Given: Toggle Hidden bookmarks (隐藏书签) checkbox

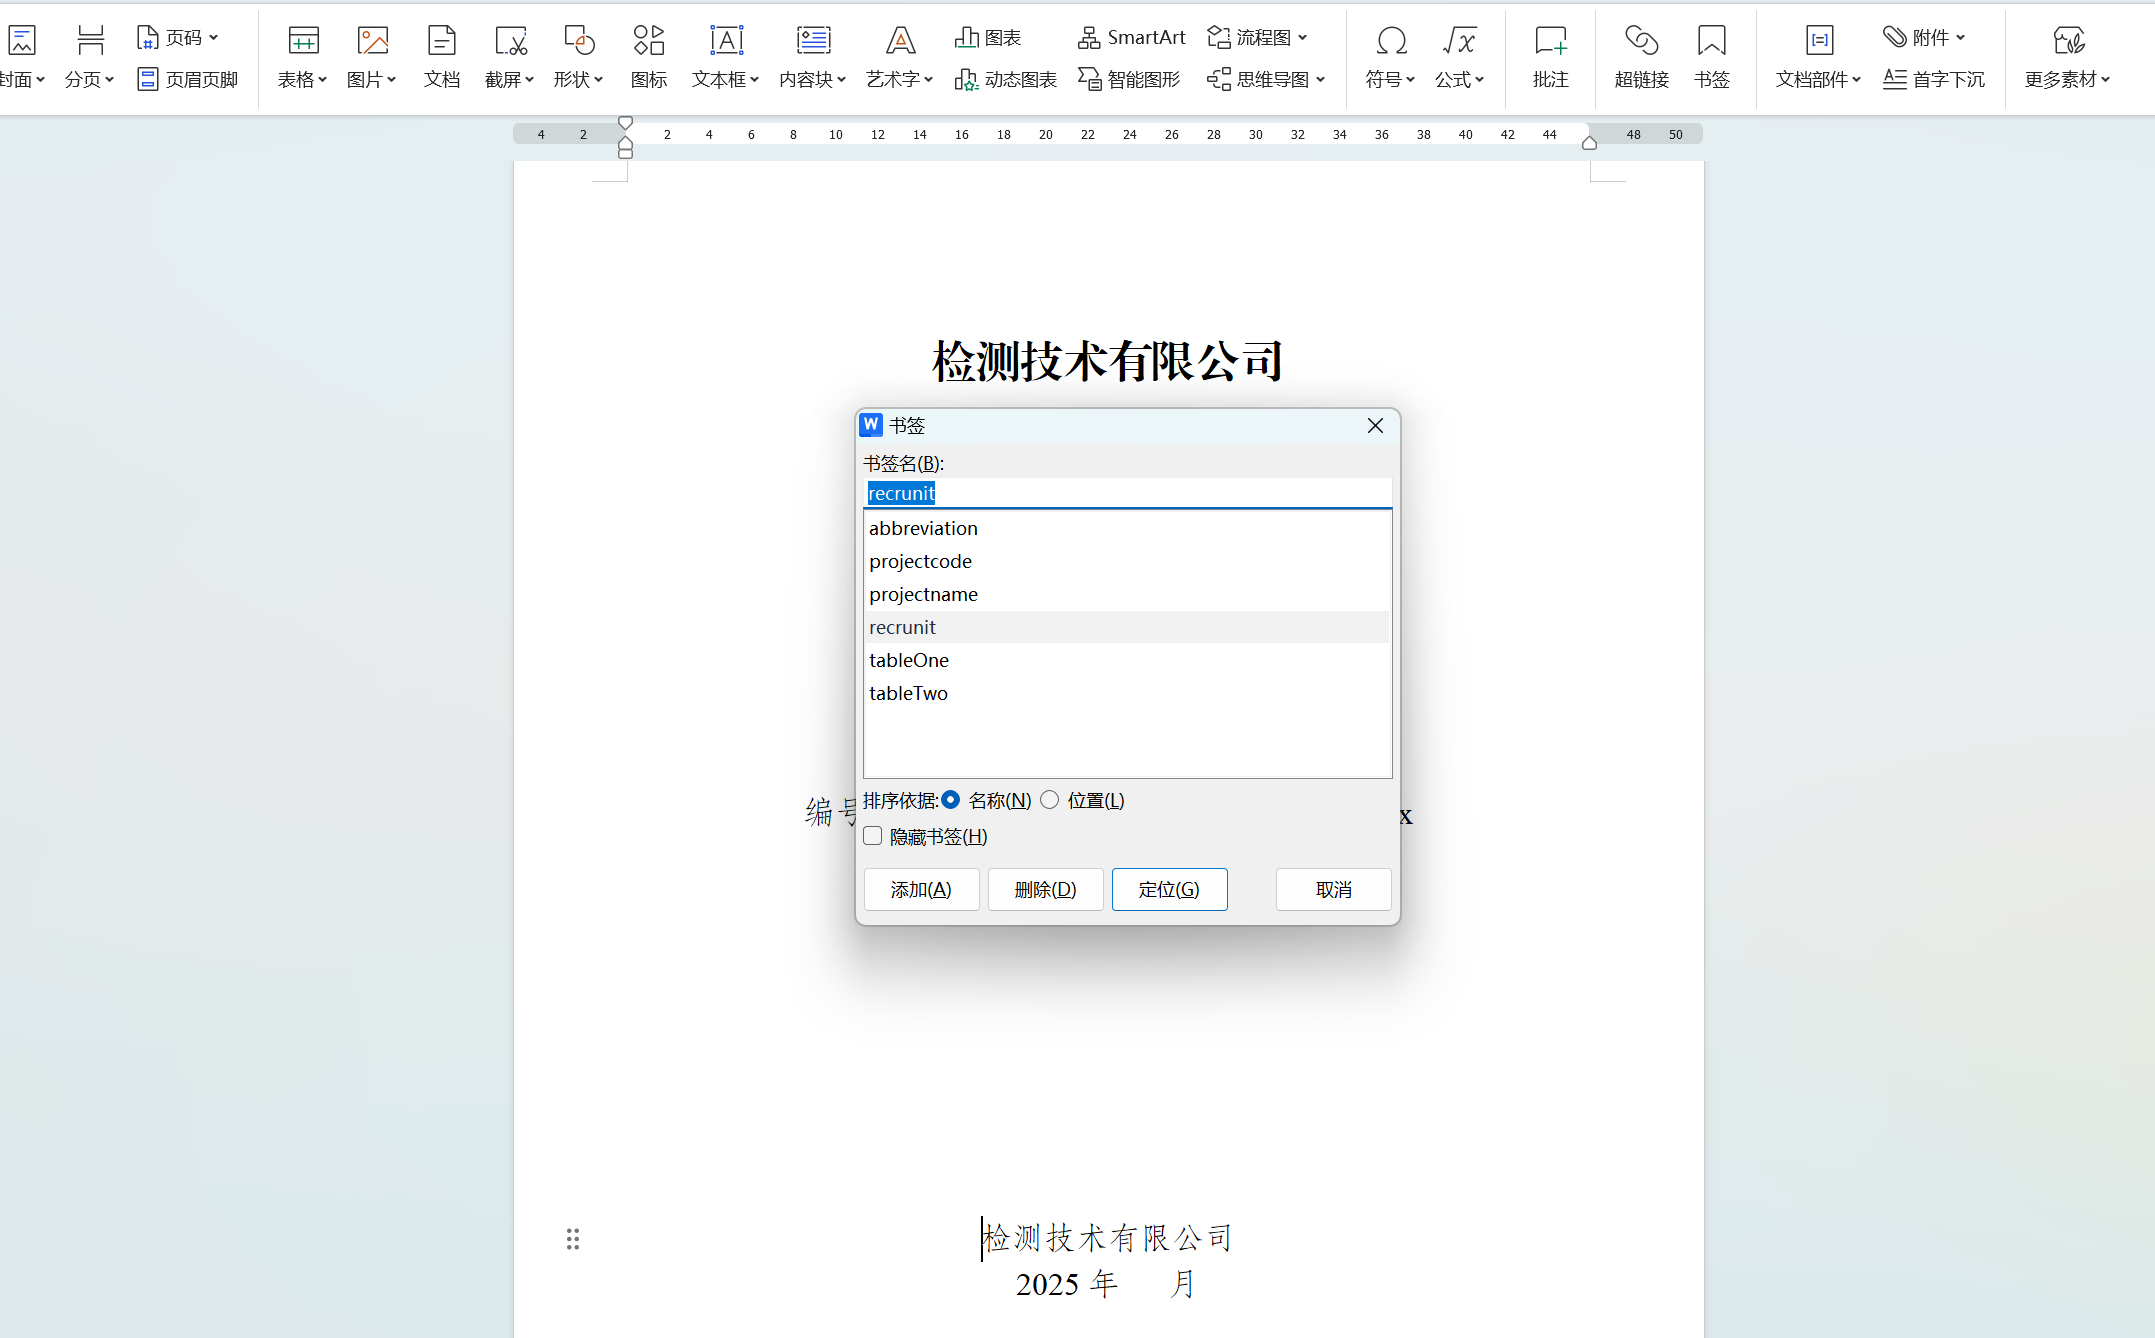Looking at the screenshot, I should click(x=873, y=836).
